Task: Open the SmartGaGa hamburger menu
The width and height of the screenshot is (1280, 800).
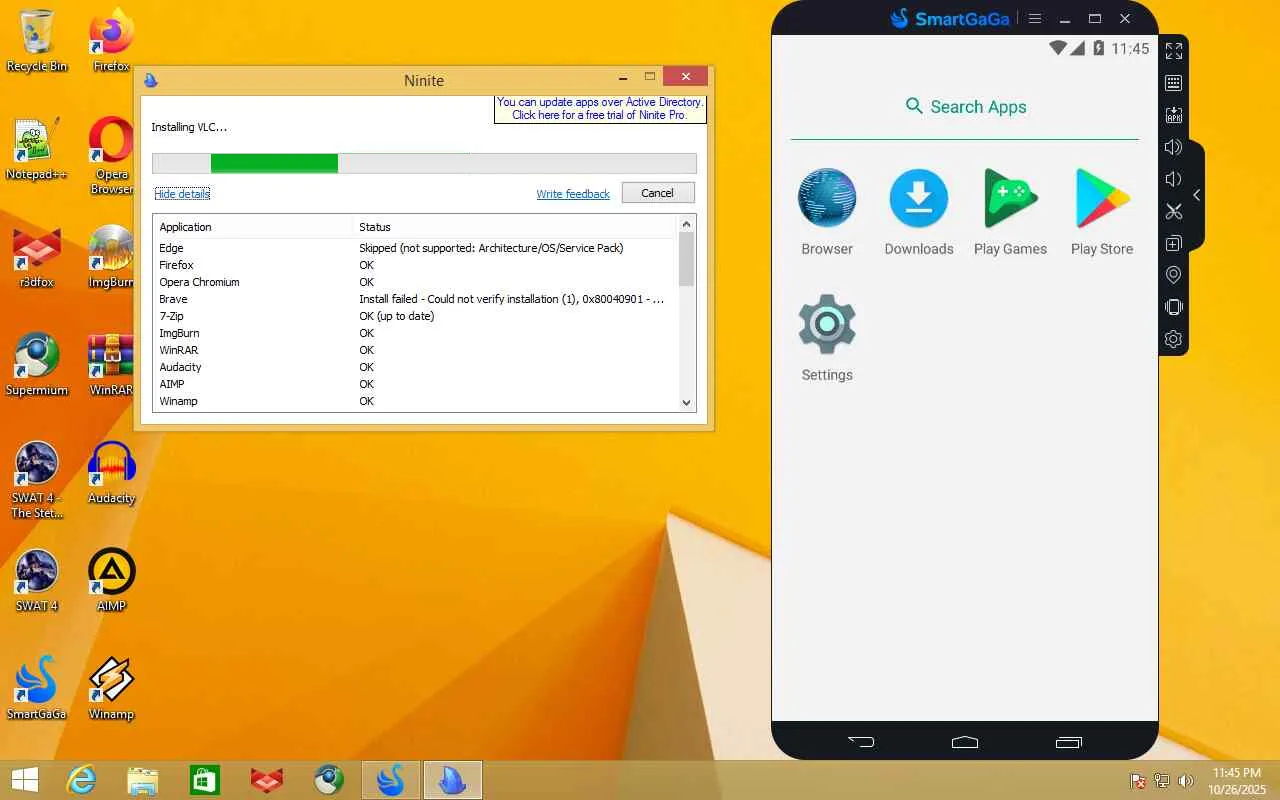Action: click(x=1035, y=18)
